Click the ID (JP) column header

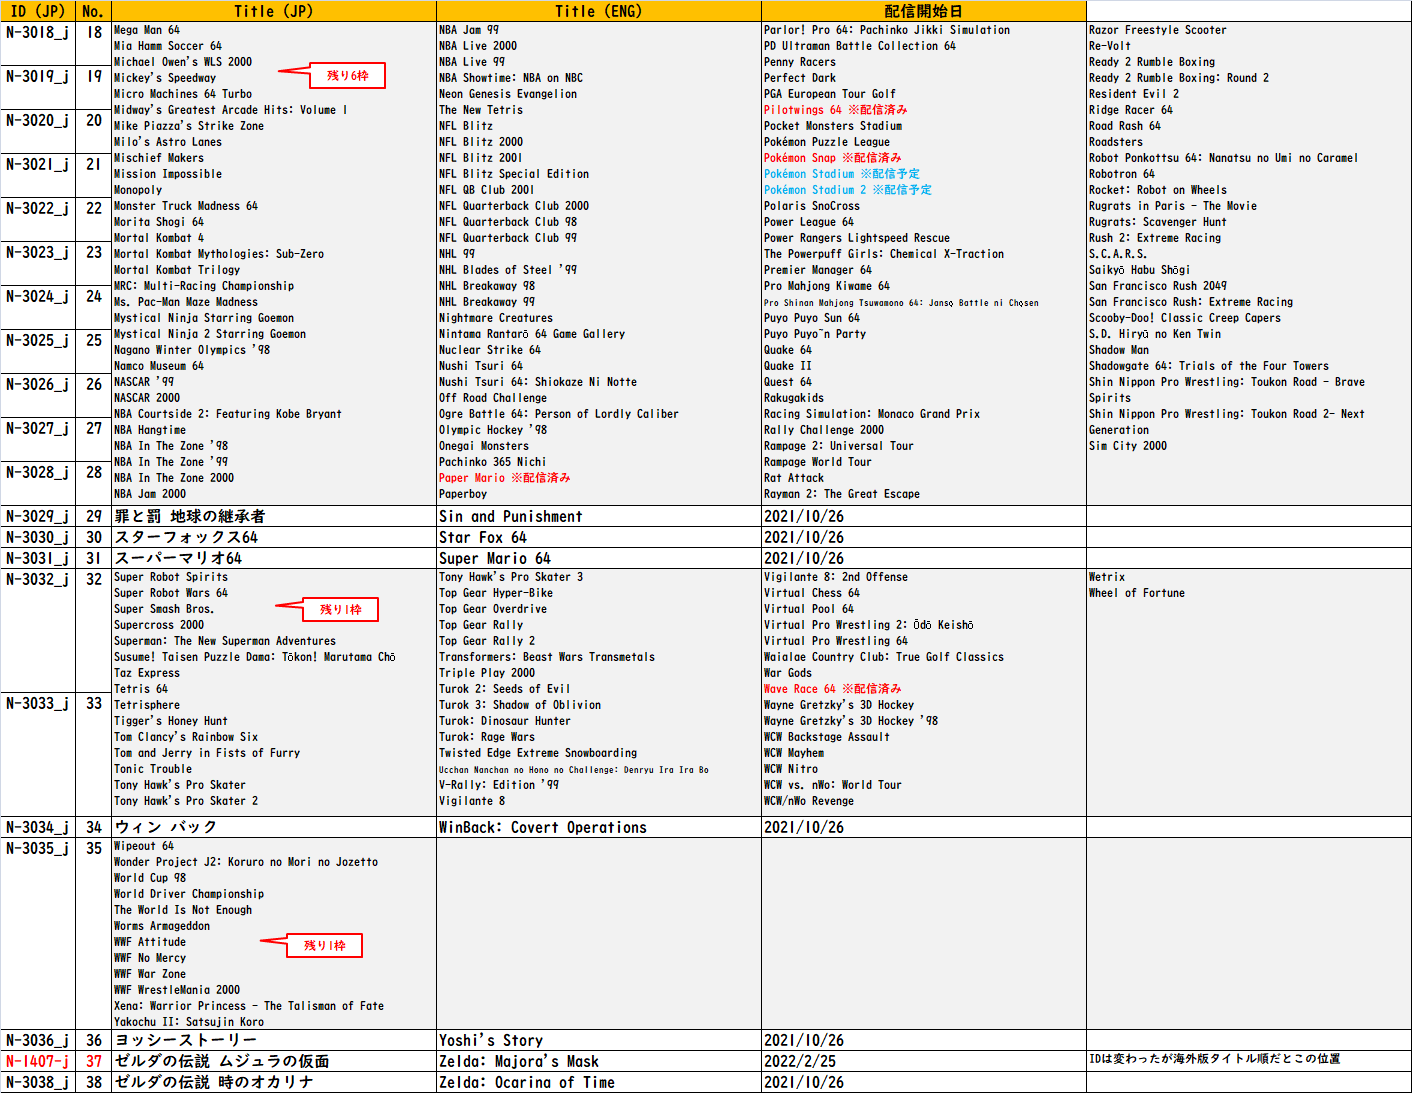click(37, 11)
